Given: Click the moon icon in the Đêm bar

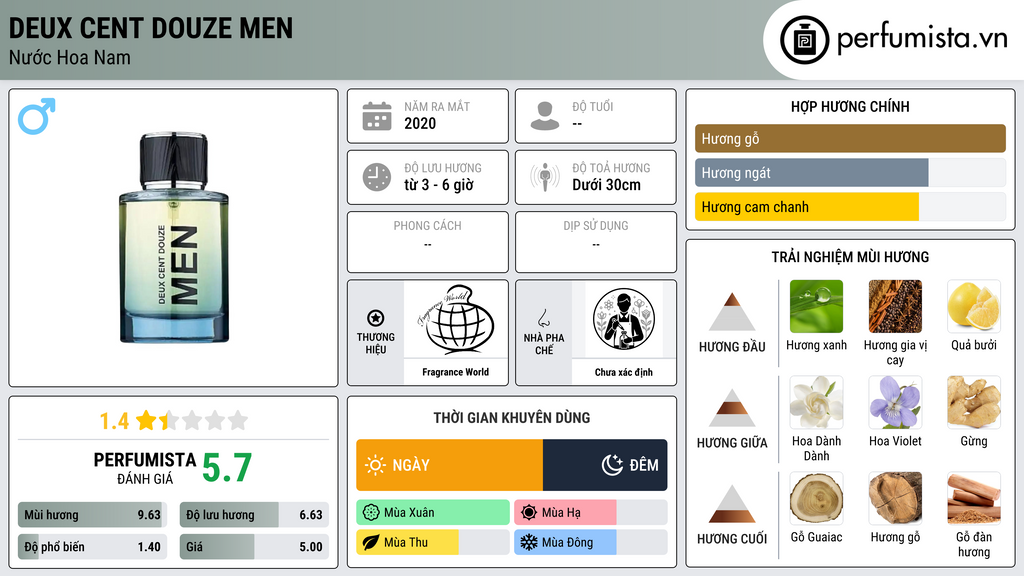Looking at the screenshot, I should [612, 465].
